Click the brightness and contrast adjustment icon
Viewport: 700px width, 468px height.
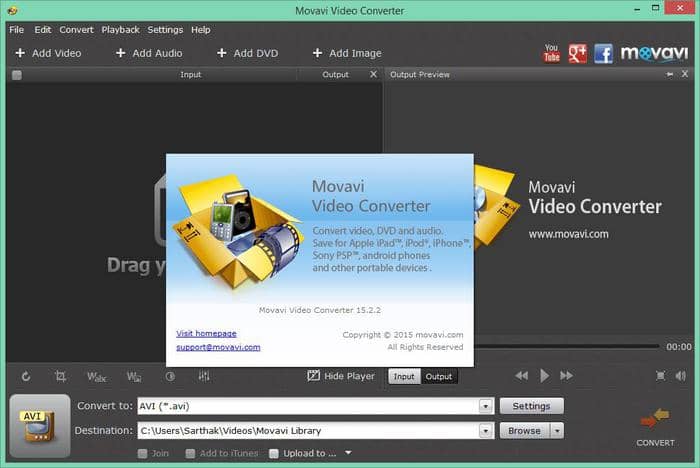tap(169, 376)
